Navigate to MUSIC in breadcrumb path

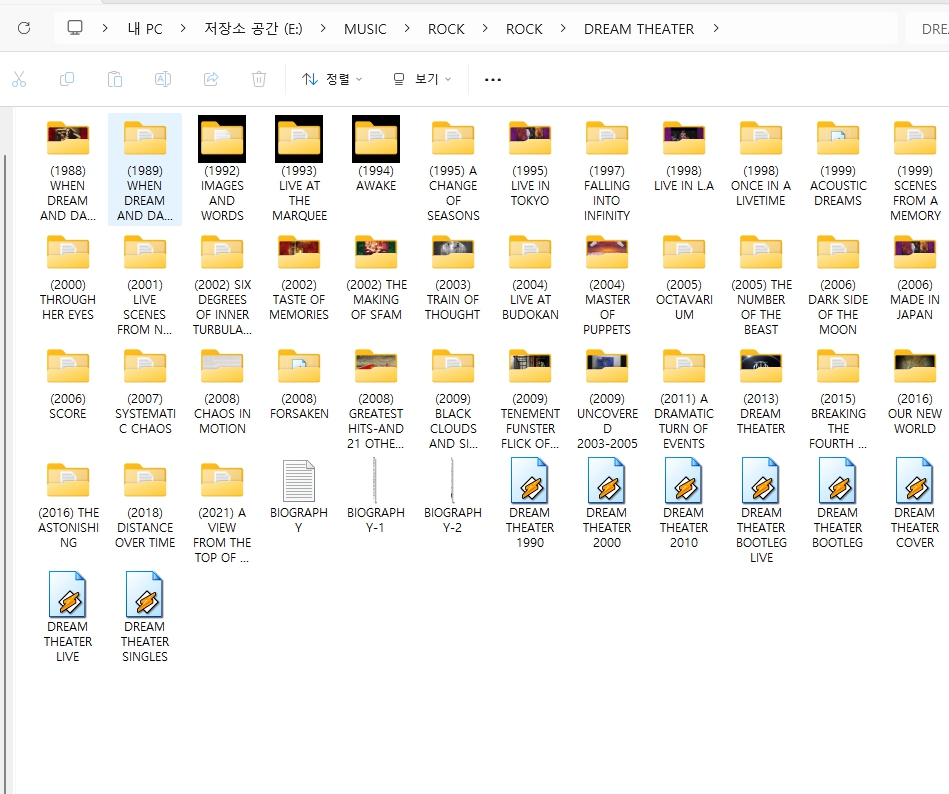coord(365,29)
